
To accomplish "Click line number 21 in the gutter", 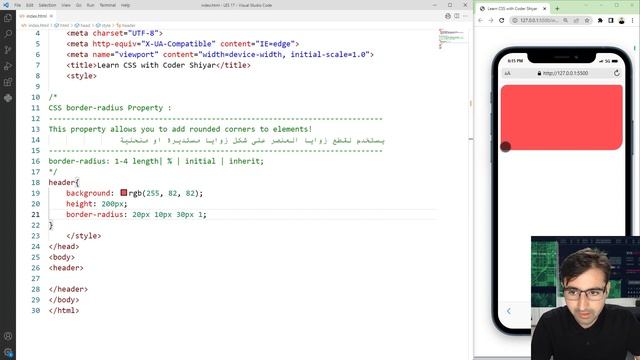I will click(x=36, y=214).
